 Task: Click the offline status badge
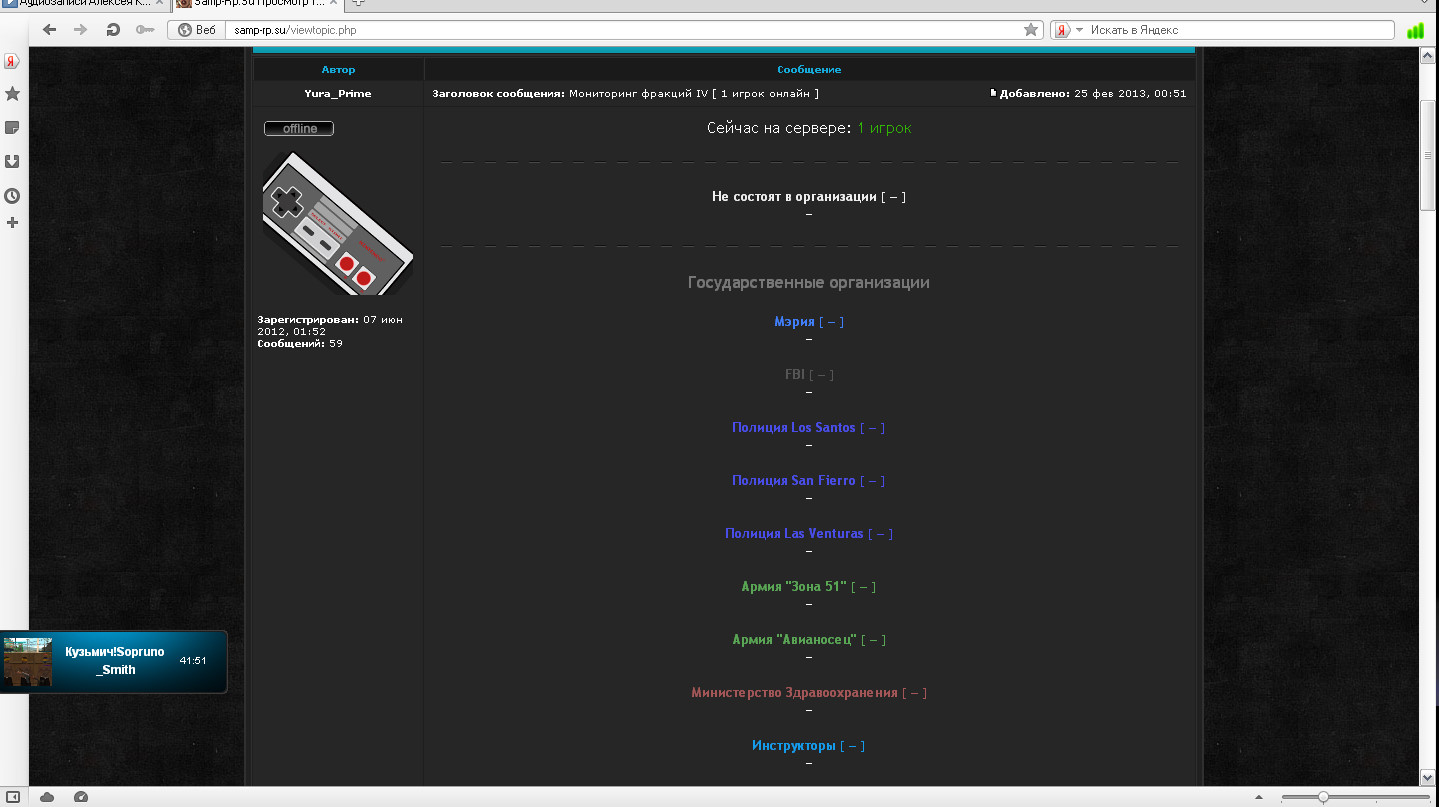pos(299,128)
